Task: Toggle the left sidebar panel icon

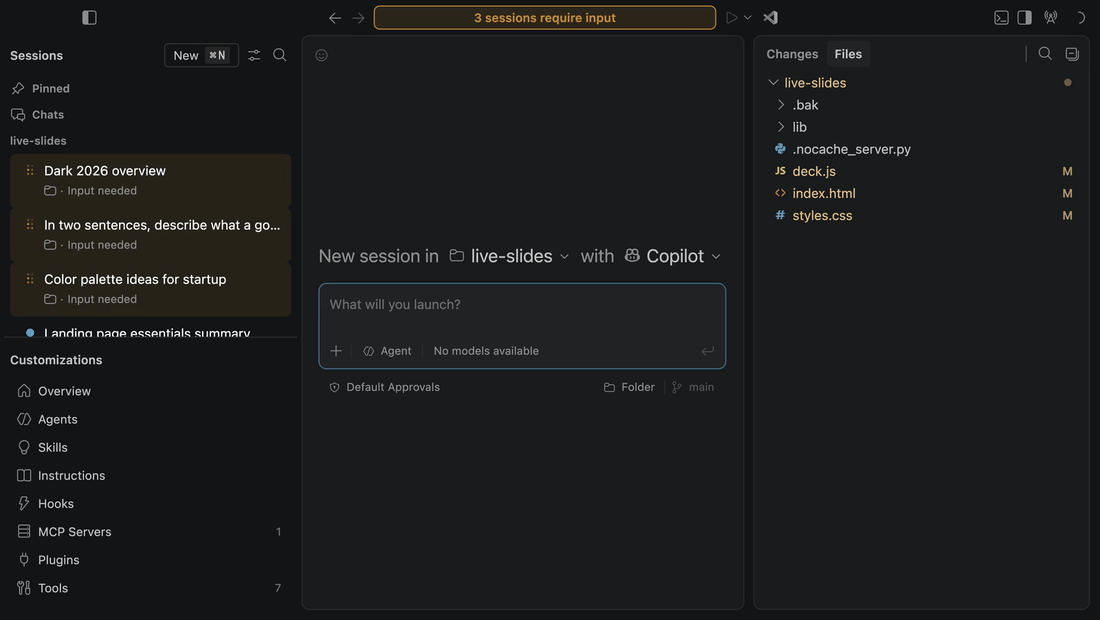Action: pyautogui.click(x=89, y=18)
